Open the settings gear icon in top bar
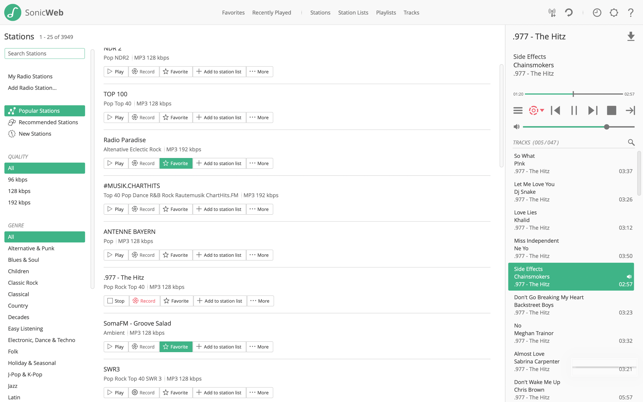The image size is (643, 402). 613,13
